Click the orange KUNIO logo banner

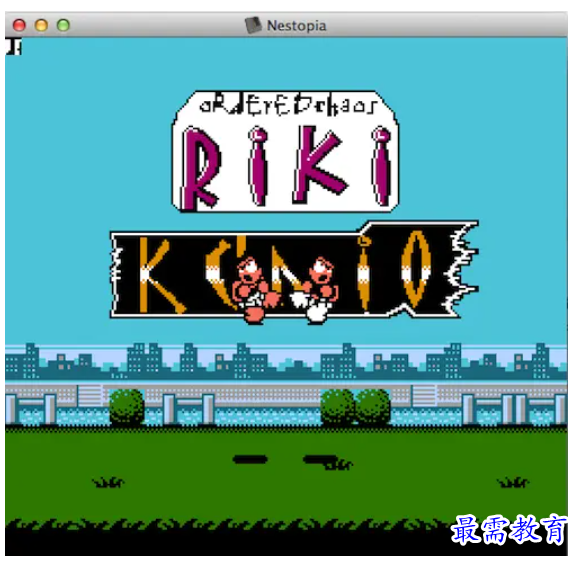(294, 270)
